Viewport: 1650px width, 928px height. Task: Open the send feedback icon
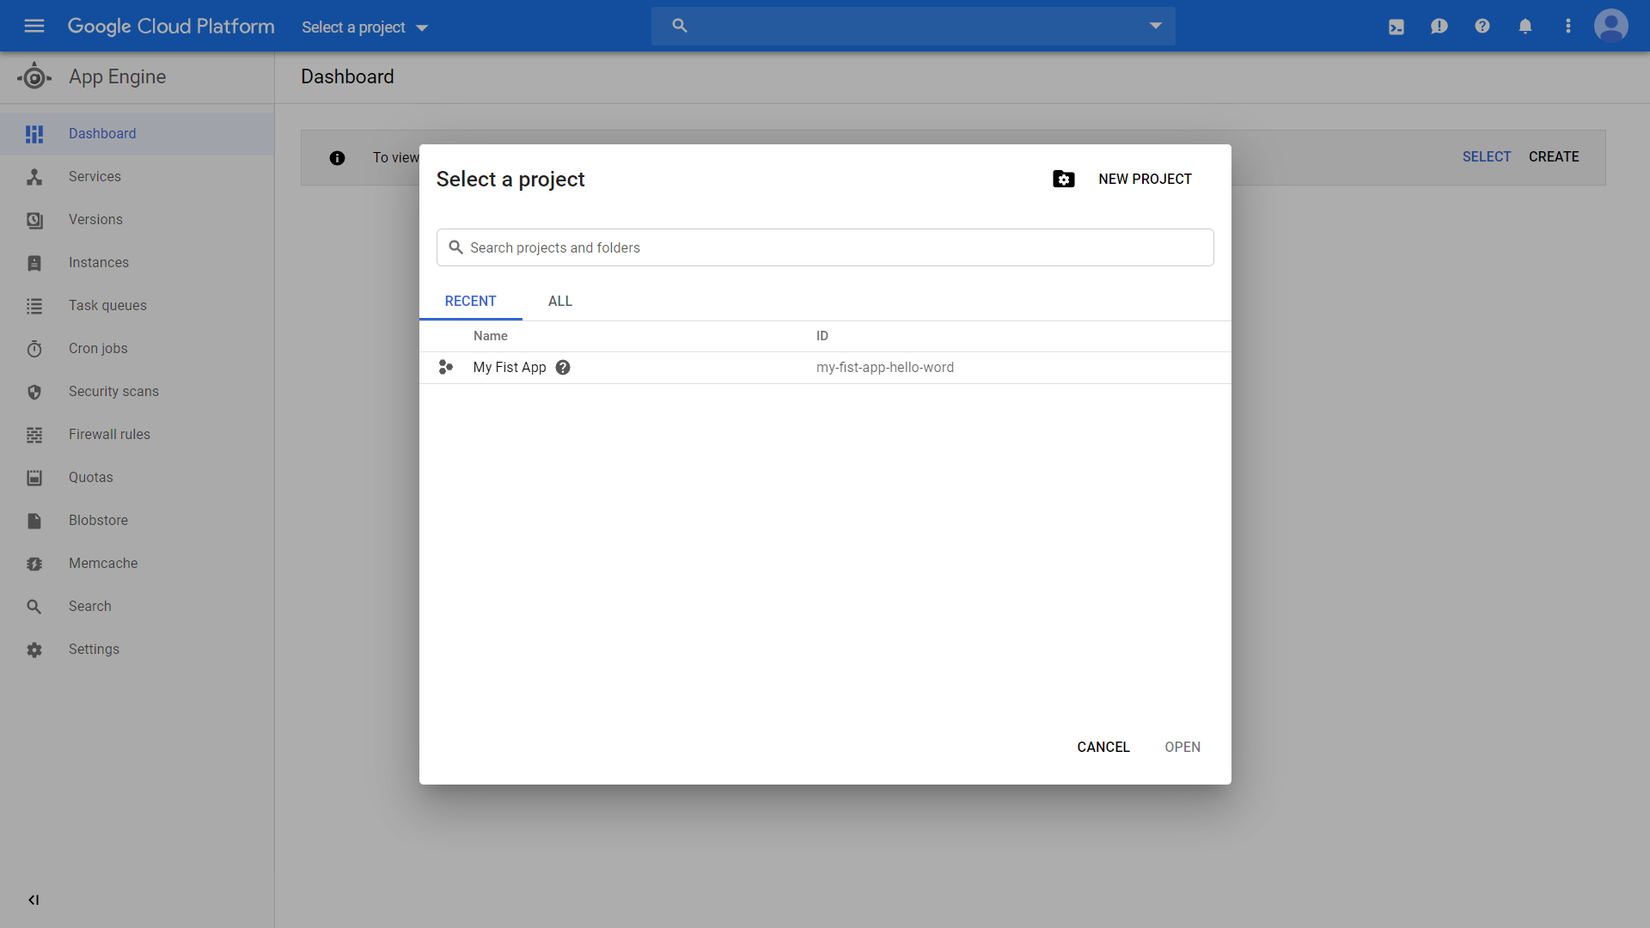pyautogui.click(x=1439, y=27)
